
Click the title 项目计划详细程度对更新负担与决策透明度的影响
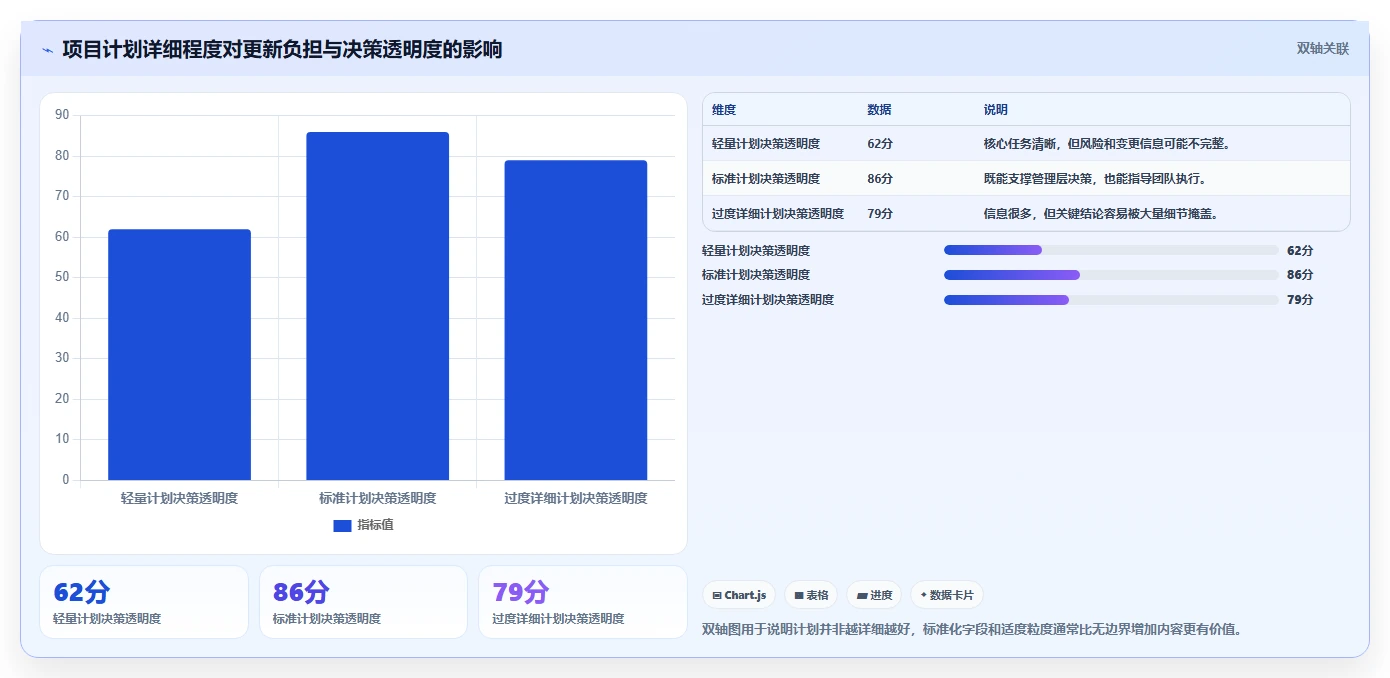click(x=282, y=49)
